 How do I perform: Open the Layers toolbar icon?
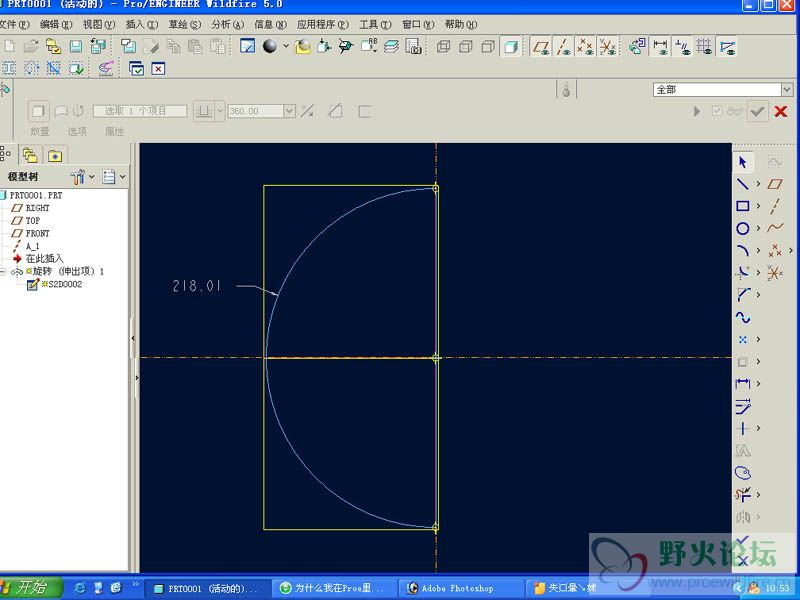pos(391,47)
